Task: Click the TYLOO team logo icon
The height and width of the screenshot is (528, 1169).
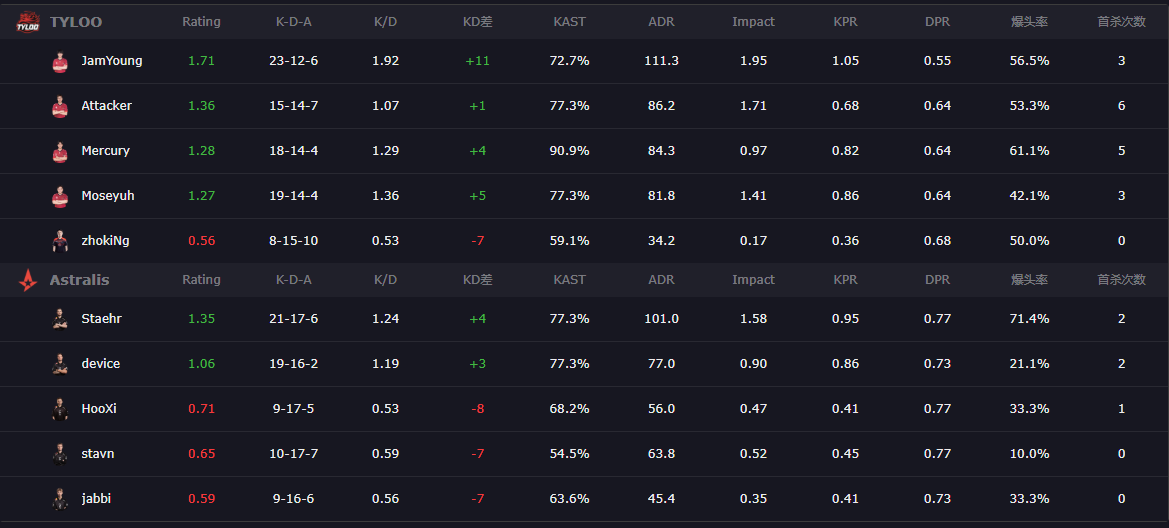Action: coord(27,23)
